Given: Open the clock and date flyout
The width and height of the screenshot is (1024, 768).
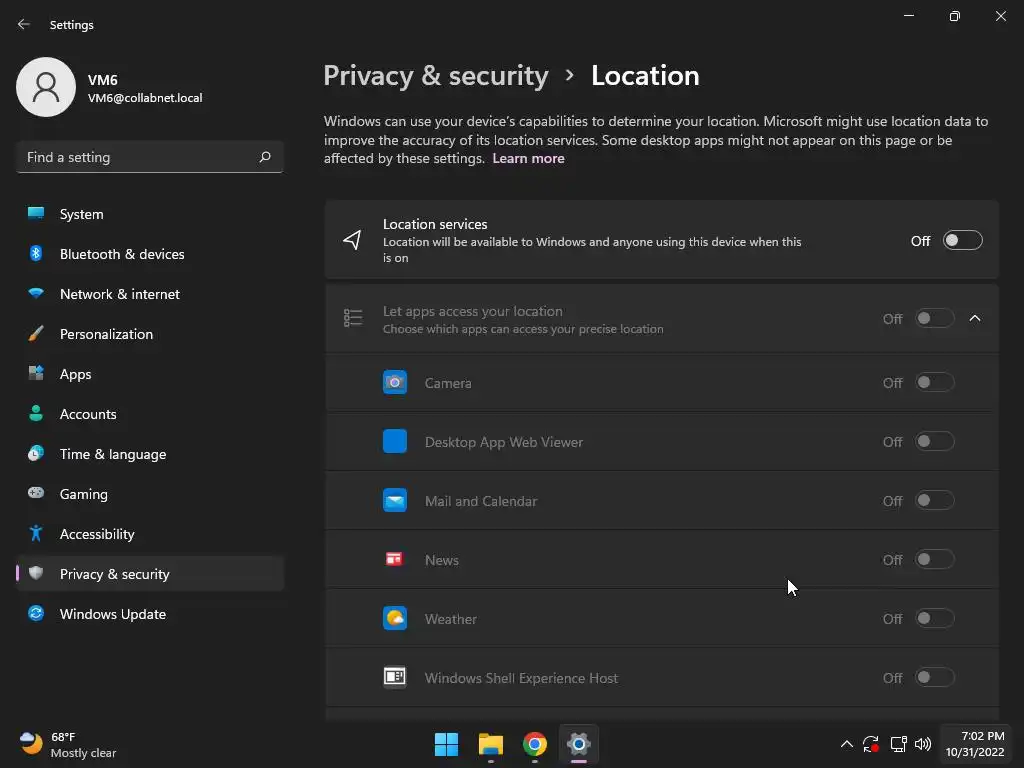Looking at the screenshot, I should coord(975,744).
